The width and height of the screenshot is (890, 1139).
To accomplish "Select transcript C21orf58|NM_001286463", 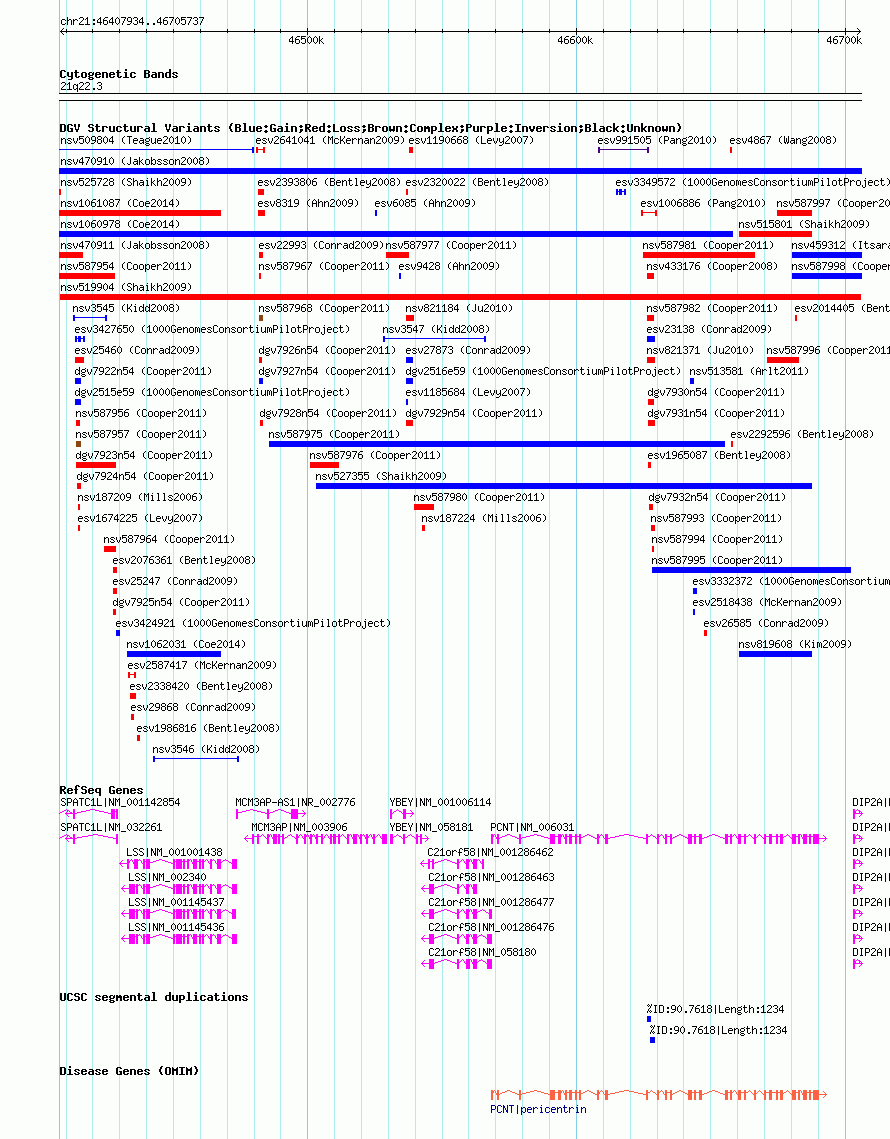I will [491, 877].
